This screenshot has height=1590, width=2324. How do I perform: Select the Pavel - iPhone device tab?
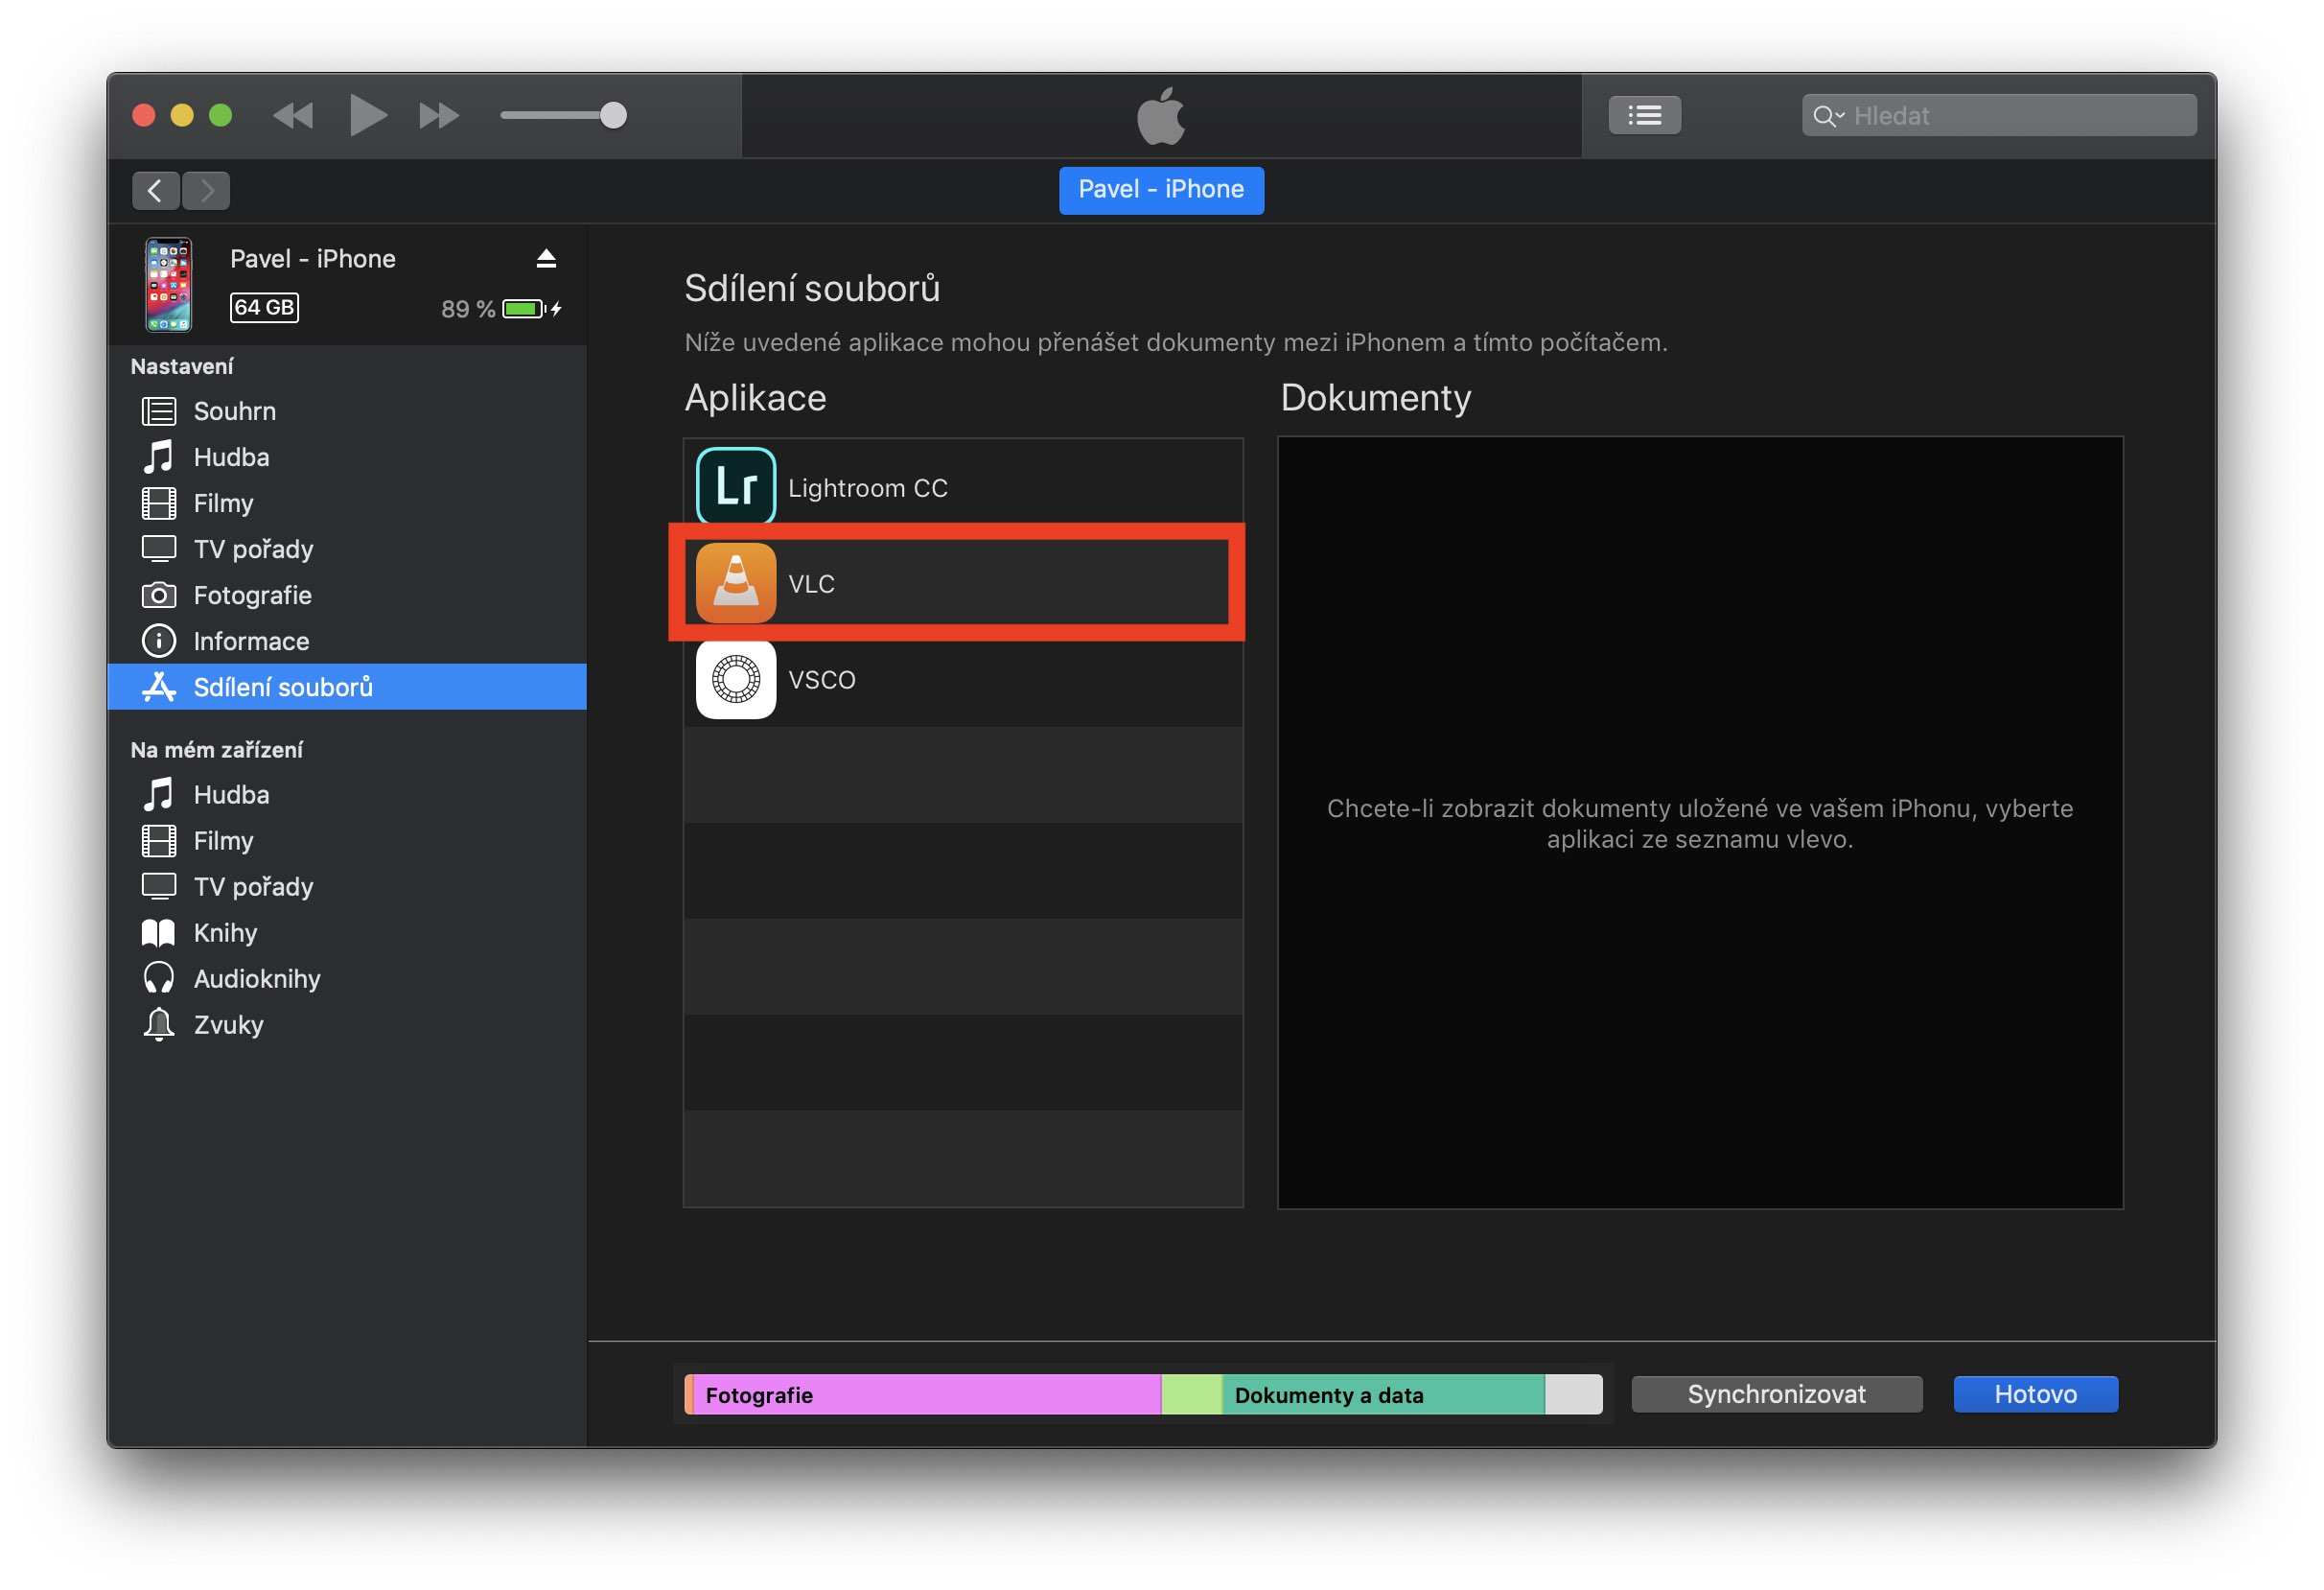(x=1161, y=190)
